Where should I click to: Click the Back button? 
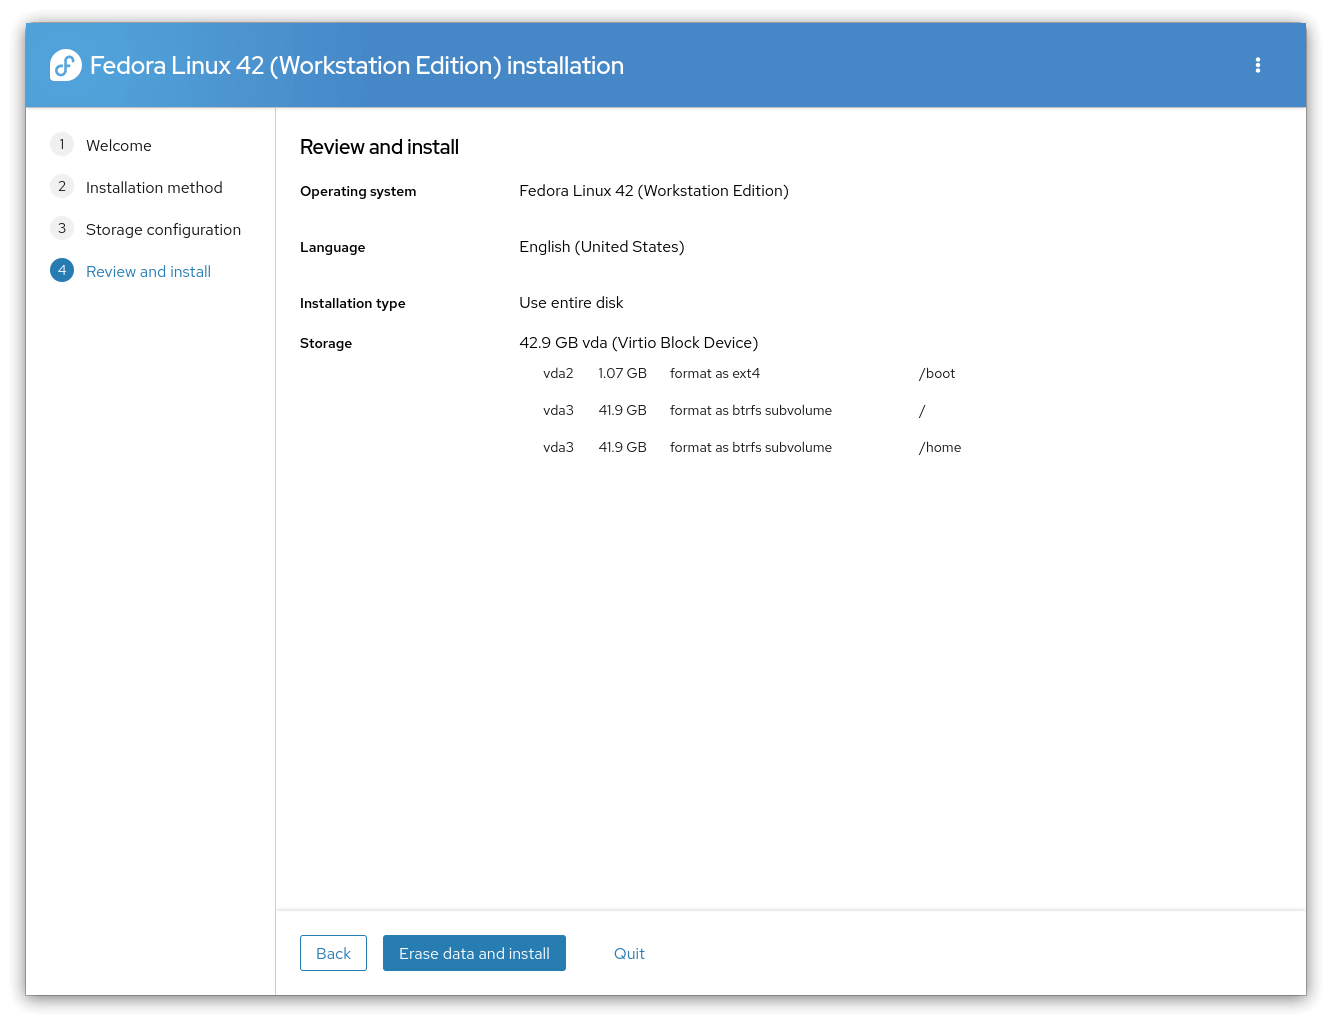point(333,953)
